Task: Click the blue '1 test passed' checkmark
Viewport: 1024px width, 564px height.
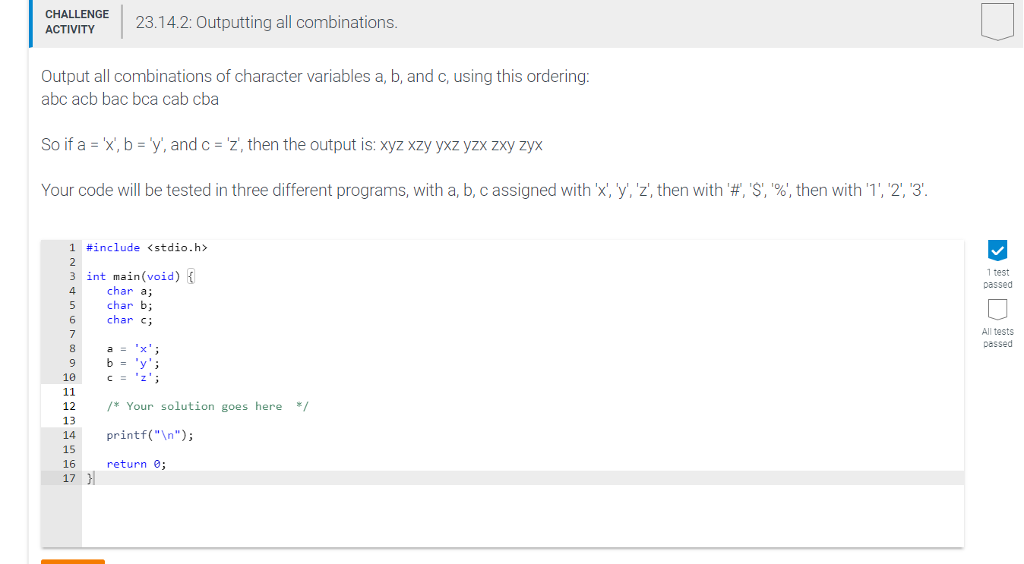Action: point(997,250)
